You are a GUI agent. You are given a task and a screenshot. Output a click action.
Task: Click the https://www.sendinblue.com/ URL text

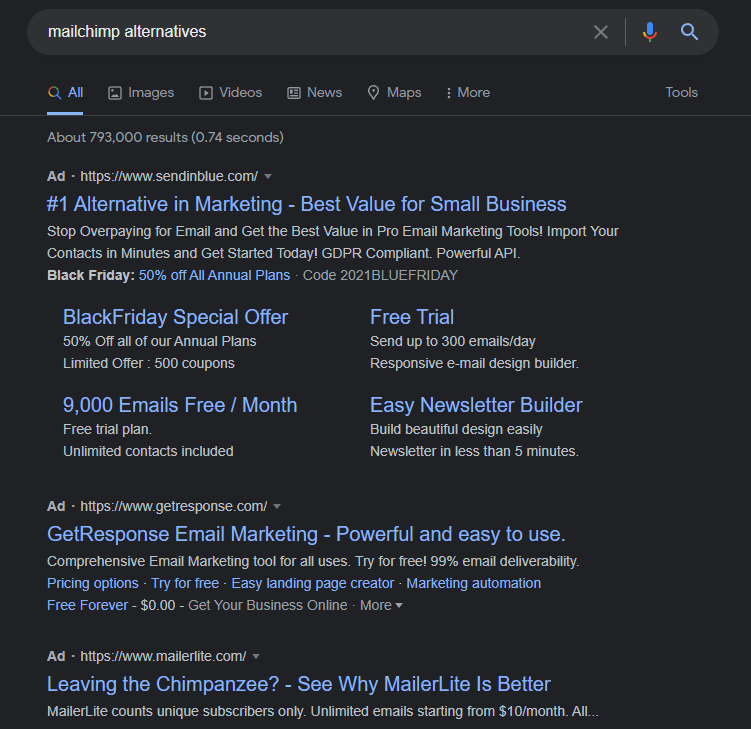(169, 176)
